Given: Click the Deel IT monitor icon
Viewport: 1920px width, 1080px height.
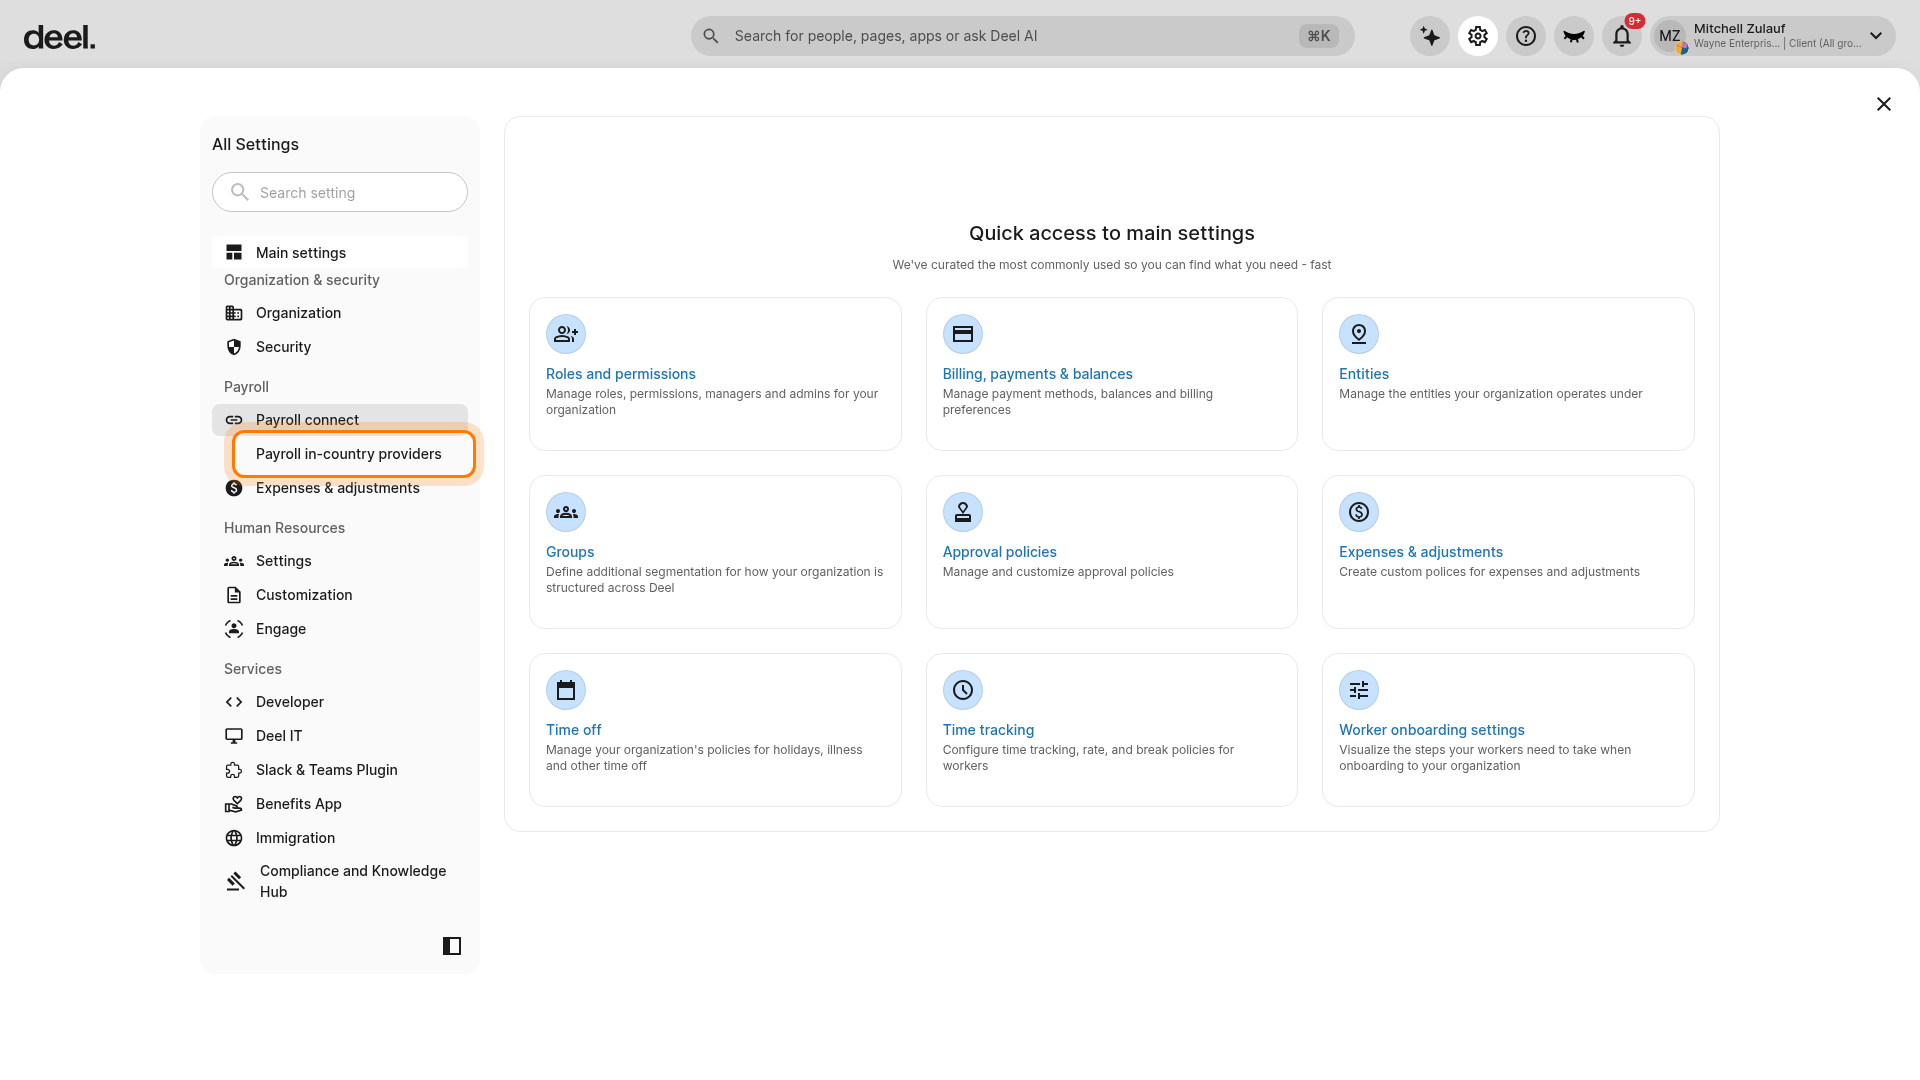Looking at the screenshot, I should (x=234, y=736).
